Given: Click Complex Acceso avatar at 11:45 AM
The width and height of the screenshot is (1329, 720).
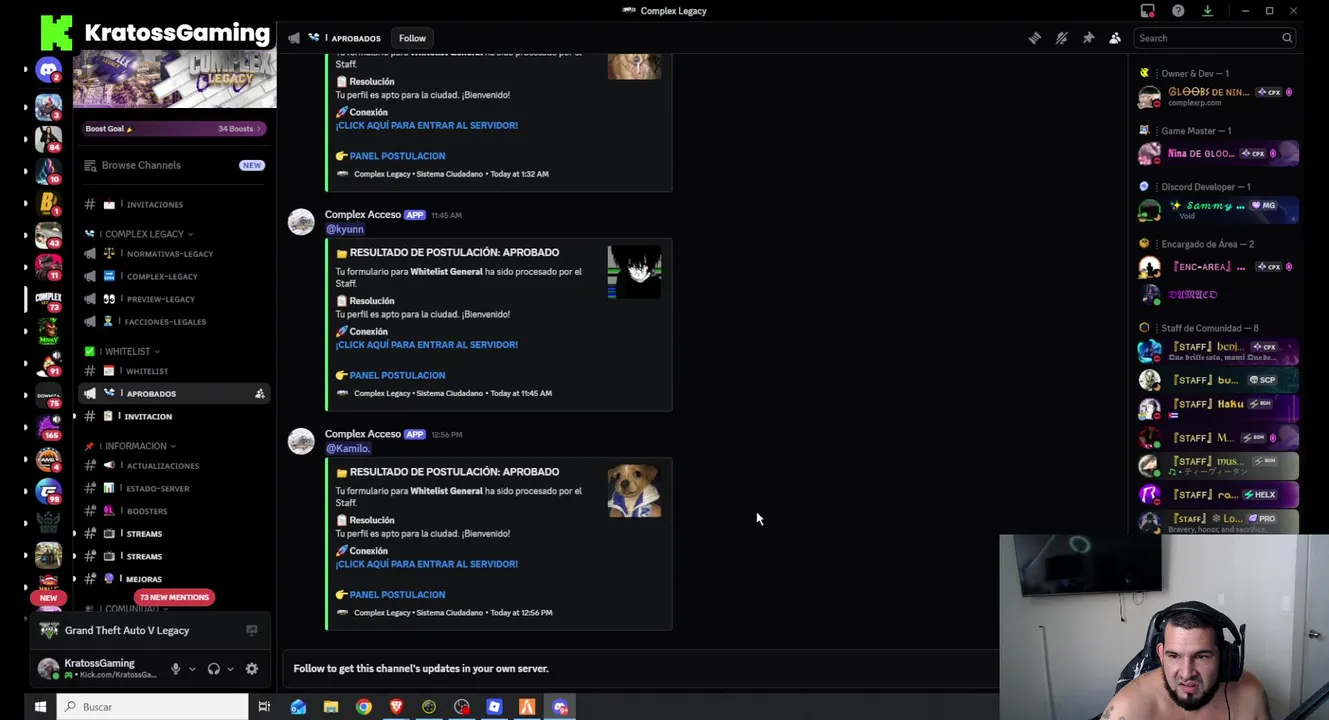Looking at the screenshot, I should pyautogui.click(x=301, y=222).
